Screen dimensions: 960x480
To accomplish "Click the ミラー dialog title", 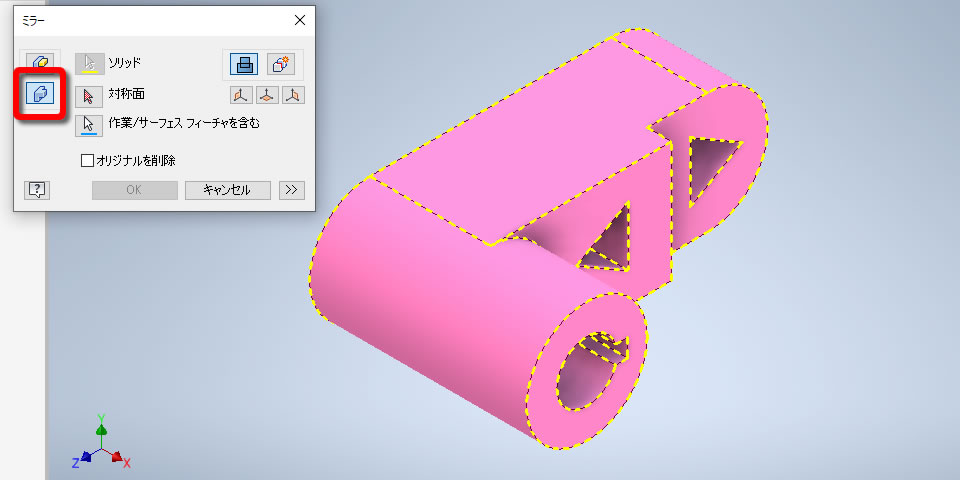I will pyautogui.click(x=34, y=21).
